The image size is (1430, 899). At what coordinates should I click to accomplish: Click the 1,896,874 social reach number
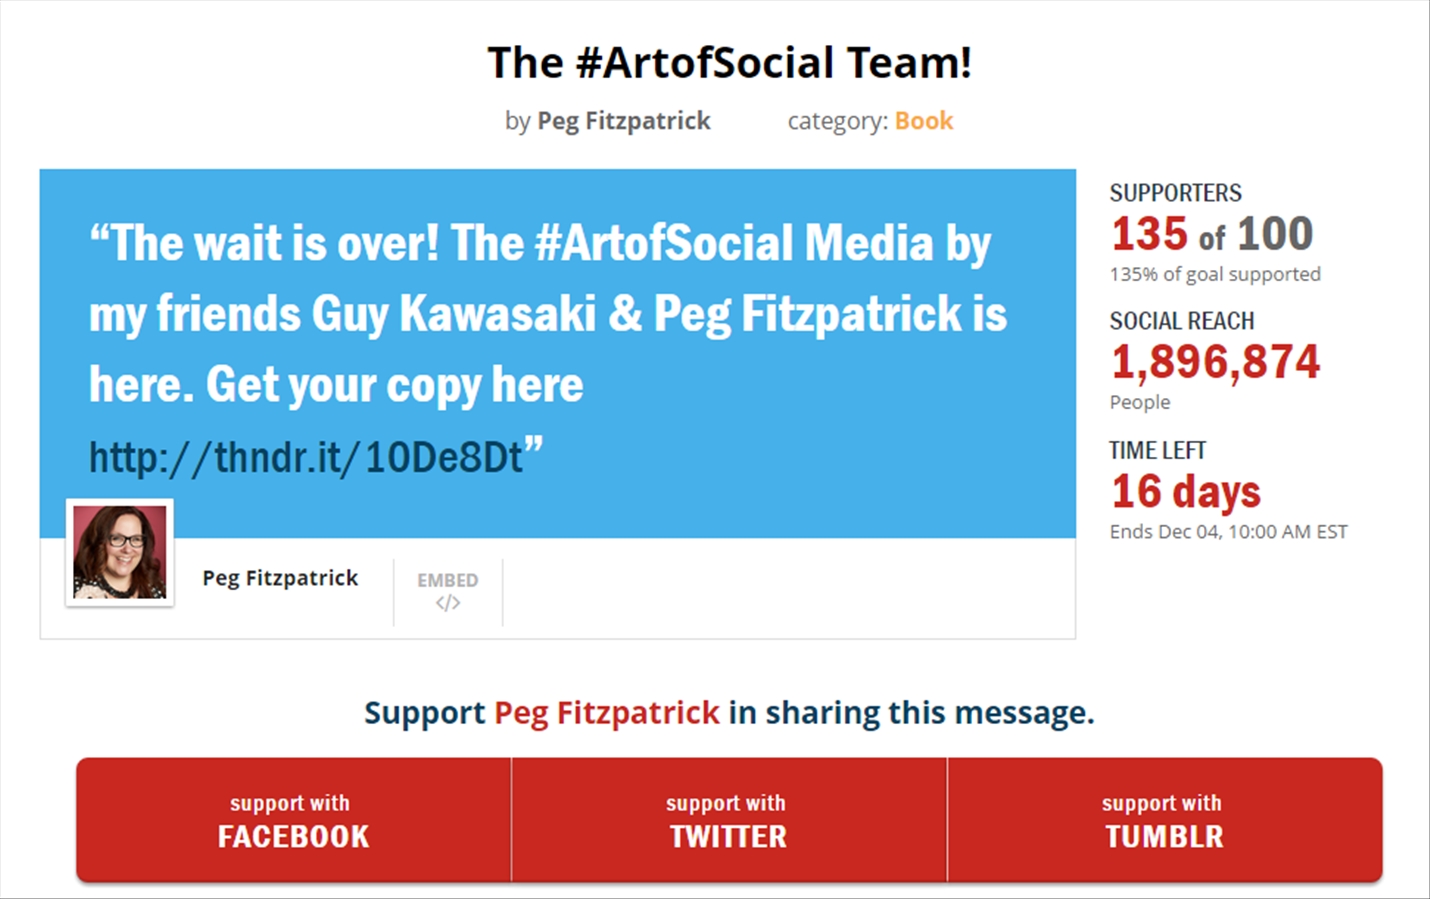pos(1216,362)
